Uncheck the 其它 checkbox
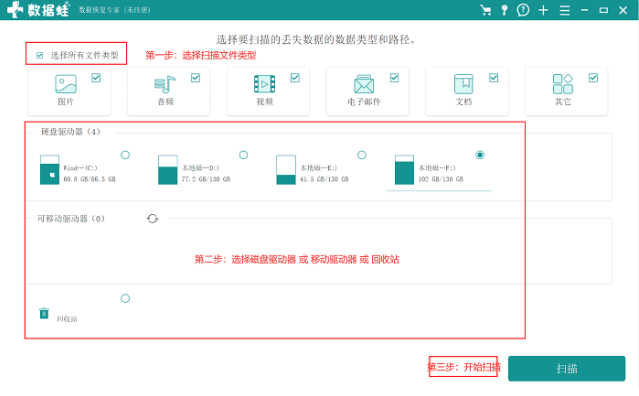 pyautogui.click(x=593, y=77)
